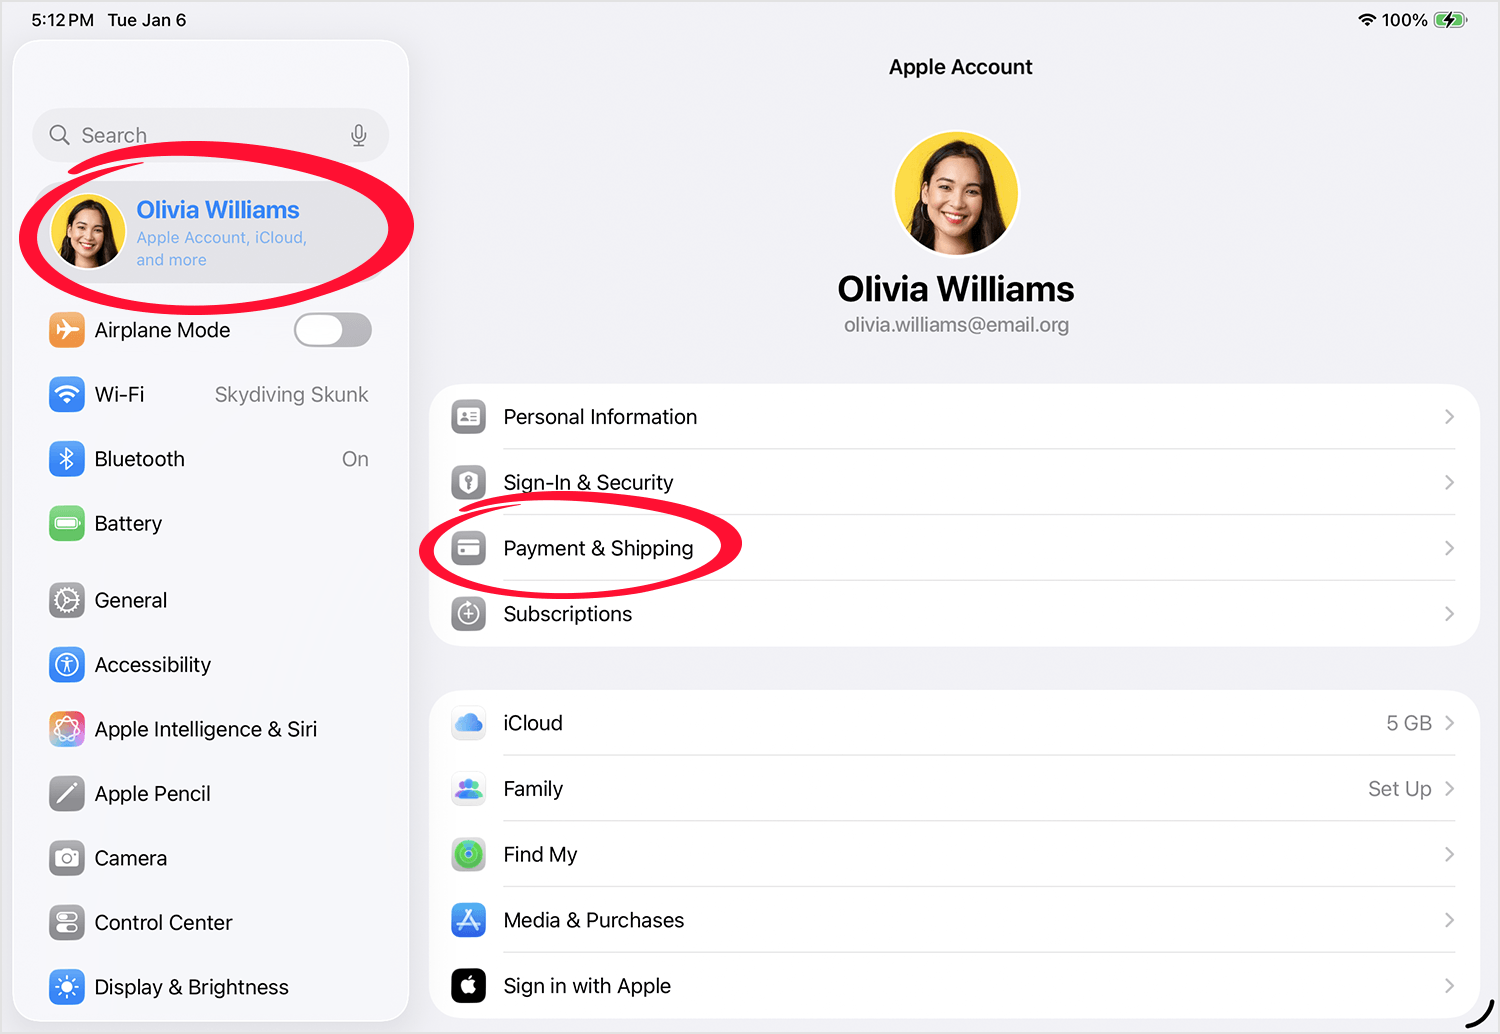This screenshot has height=1034, width=1500.
Task: Click the Bluetooth On status text
Action: (355, 459)
